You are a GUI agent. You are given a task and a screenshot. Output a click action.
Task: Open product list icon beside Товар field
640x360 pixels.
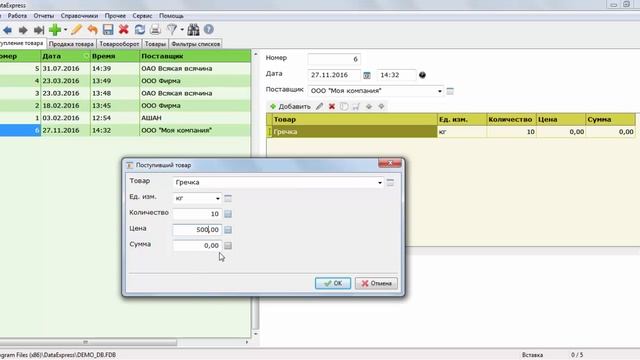tap(390, 182)
